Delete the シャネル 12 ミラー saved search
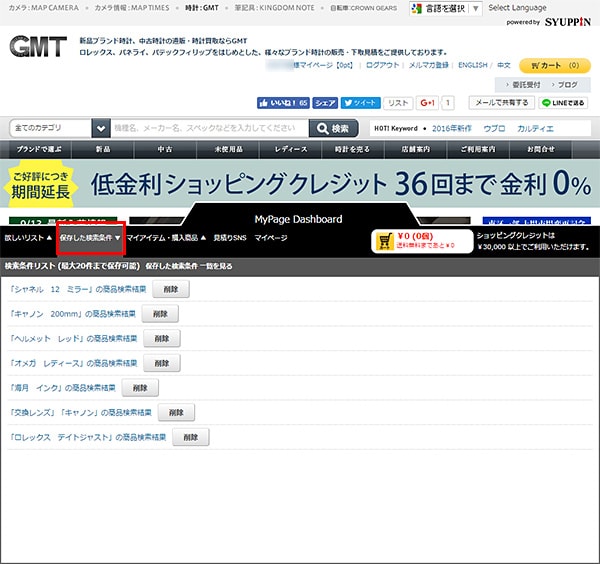 [171, 289]
